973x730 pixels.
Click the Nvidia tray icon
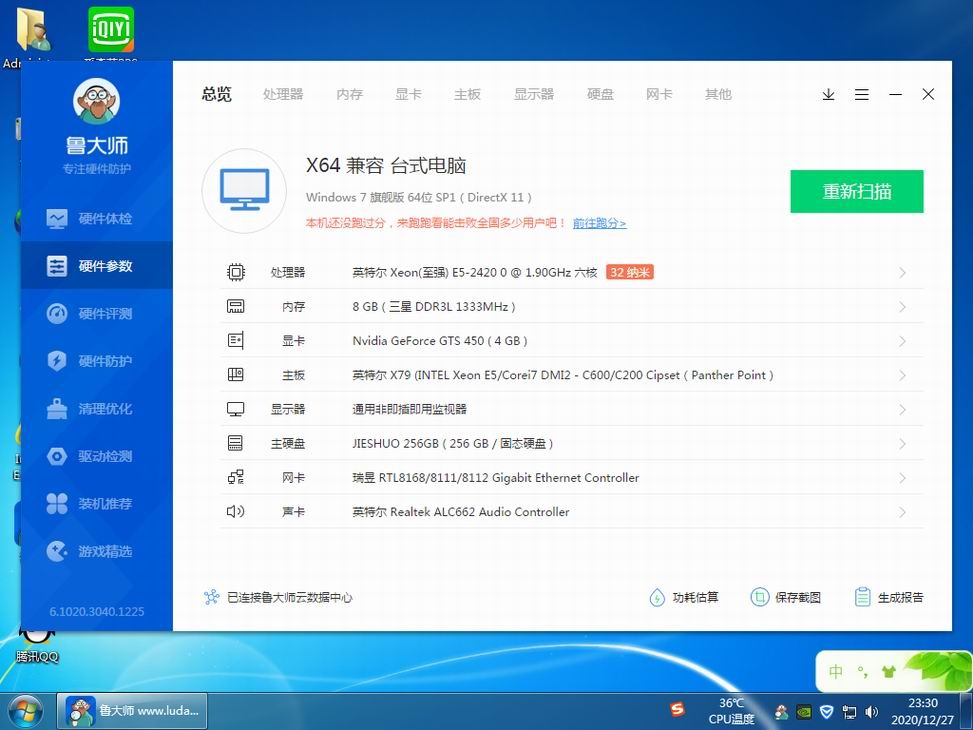point(804,711)
